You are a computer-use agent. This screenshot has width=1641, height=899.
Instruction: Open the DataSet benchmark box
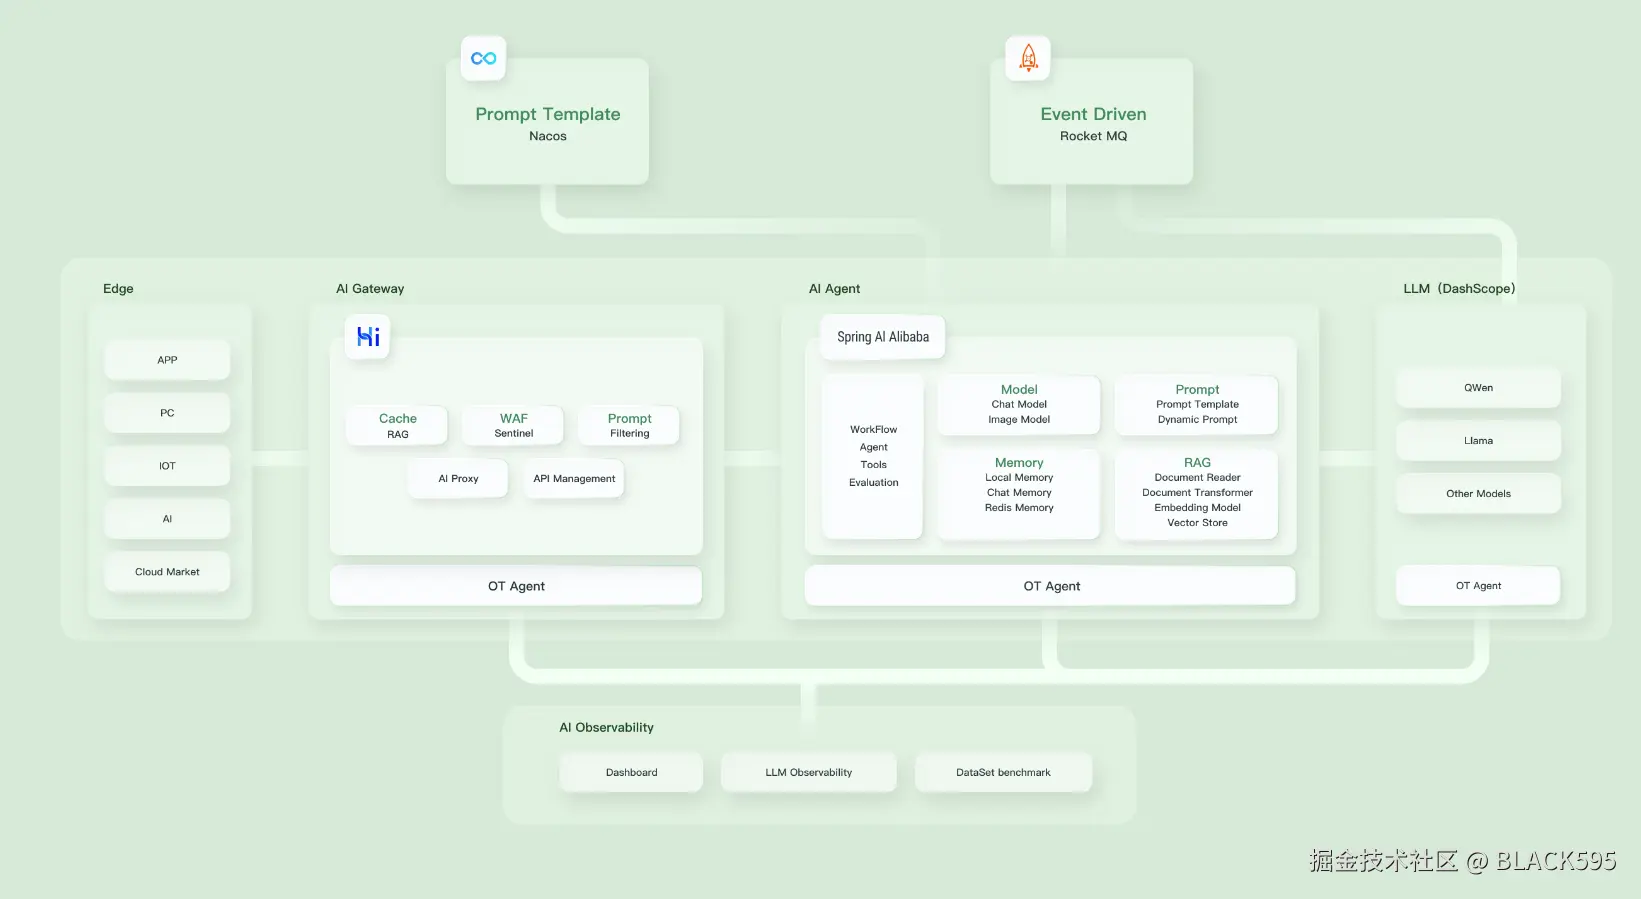(x=1003, y=773)
